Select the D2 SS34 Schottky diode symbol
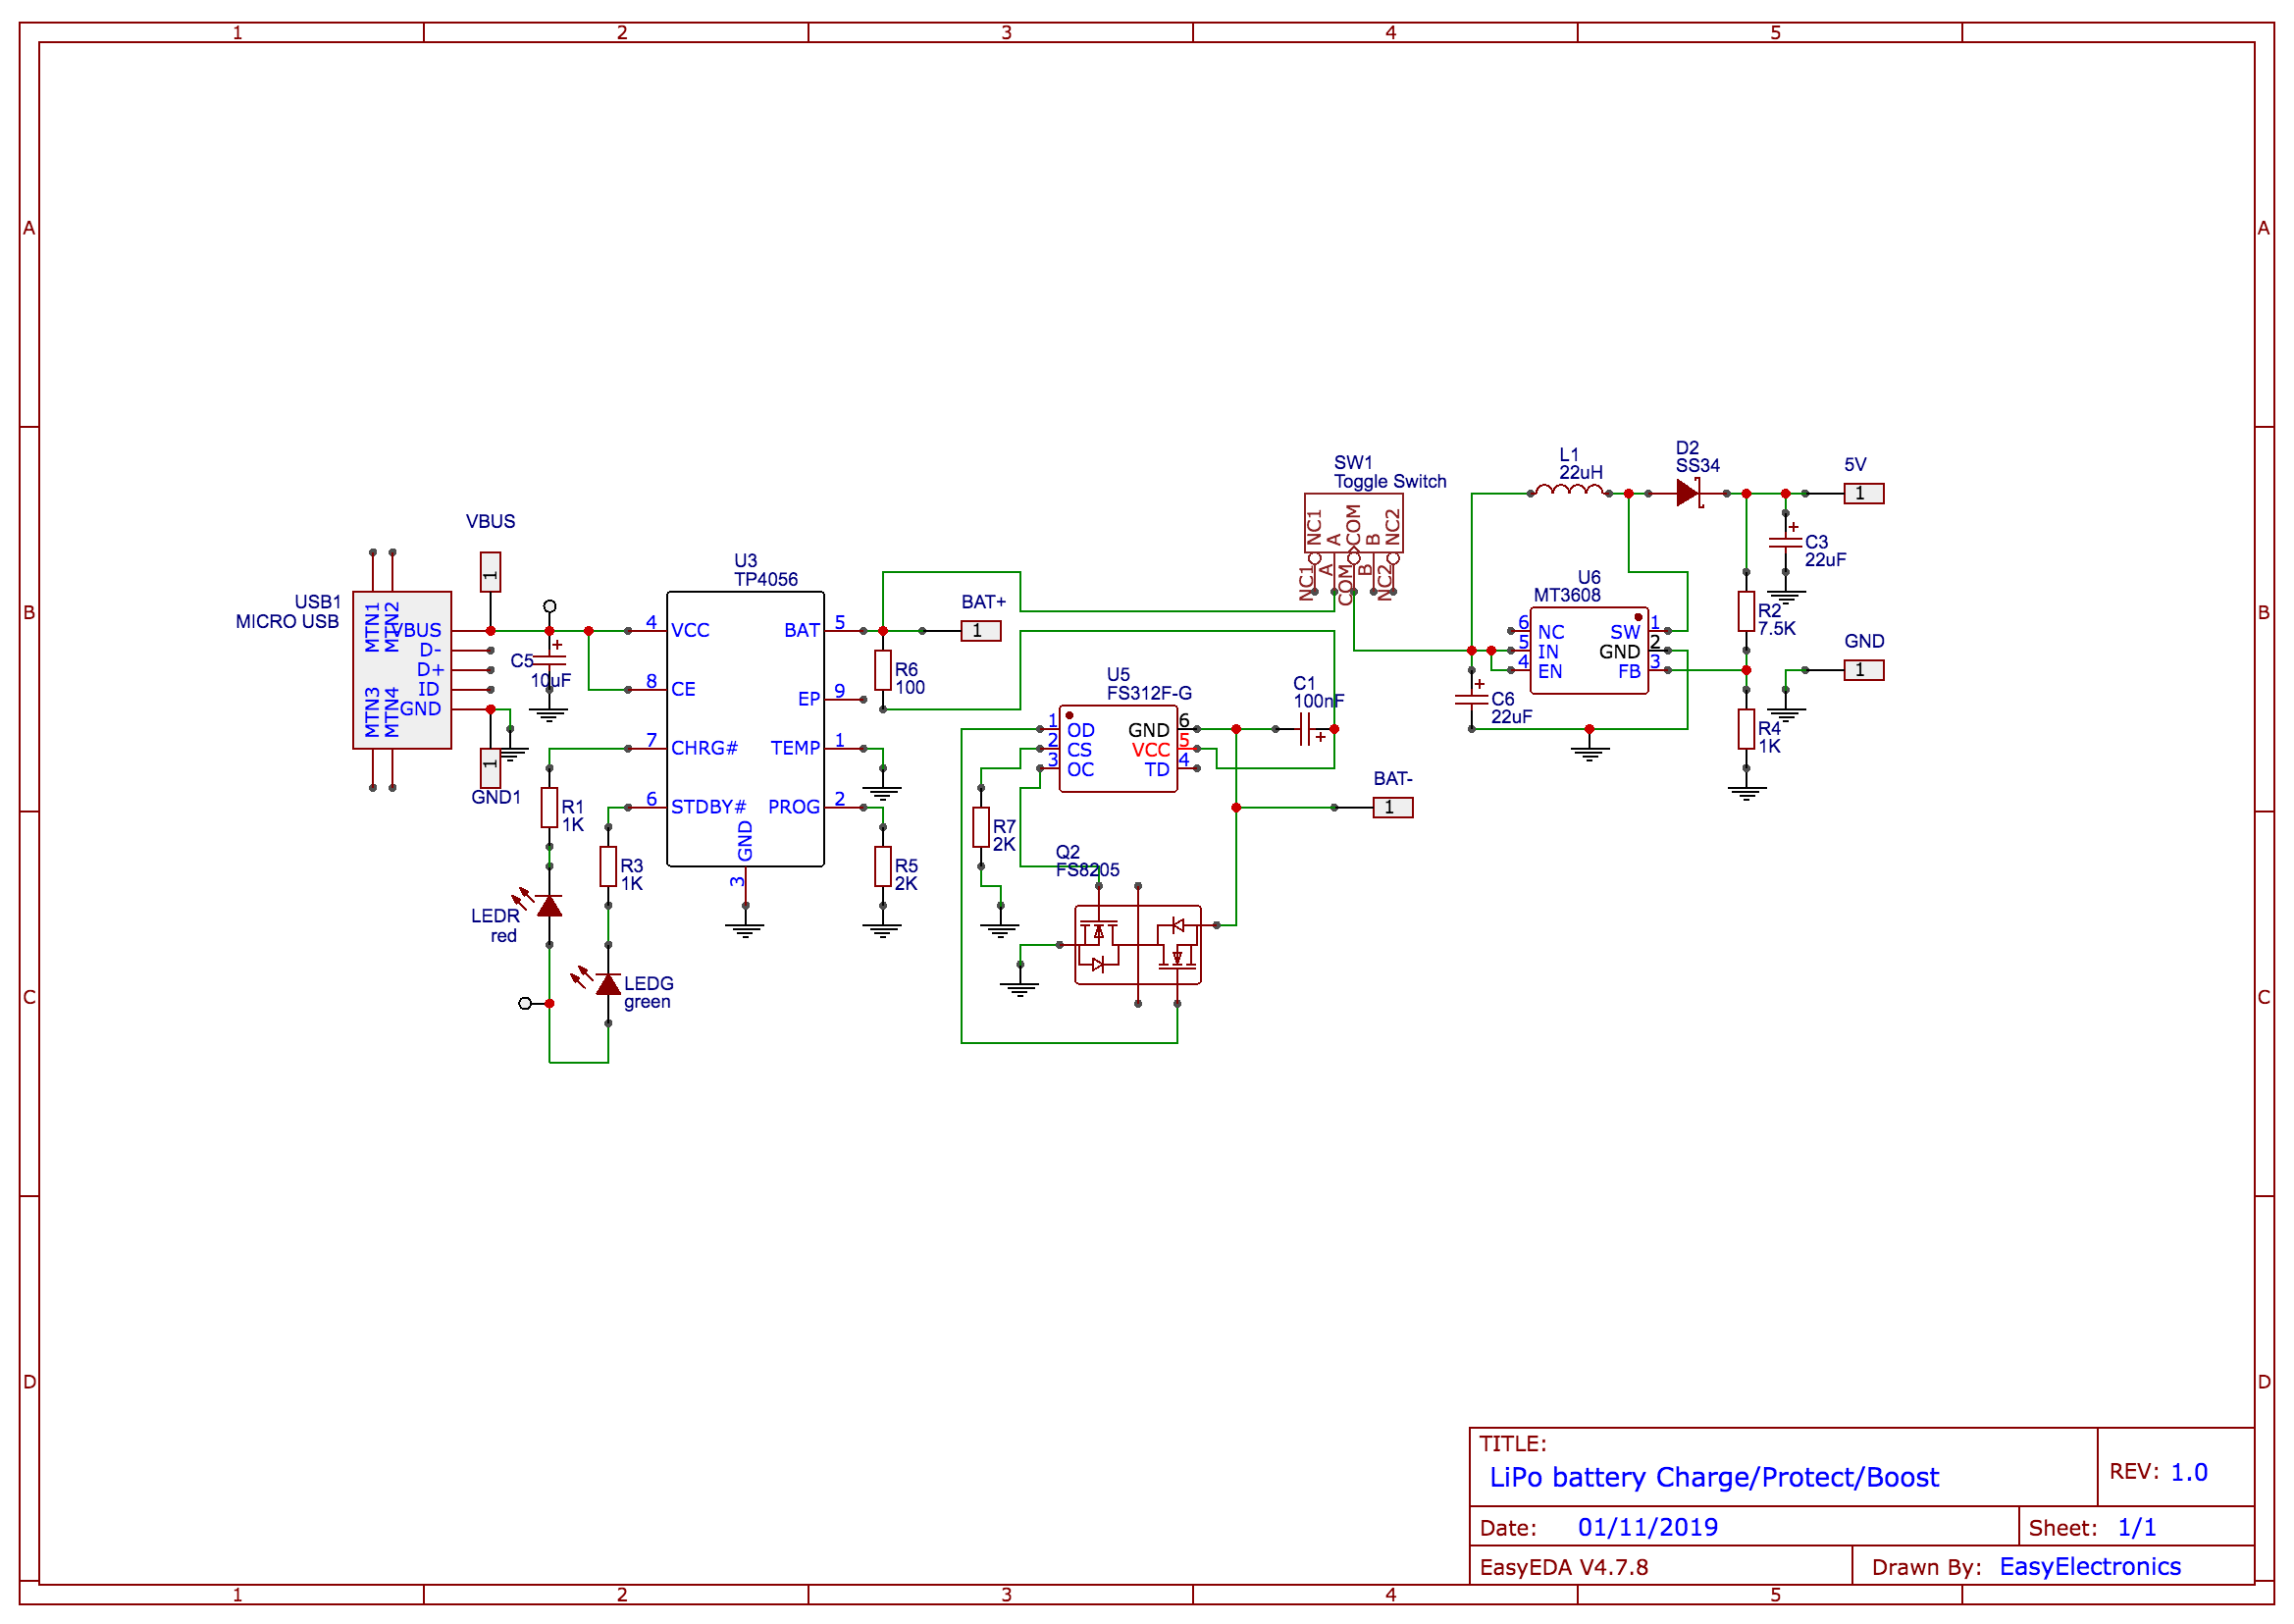 pos(1688,493)
